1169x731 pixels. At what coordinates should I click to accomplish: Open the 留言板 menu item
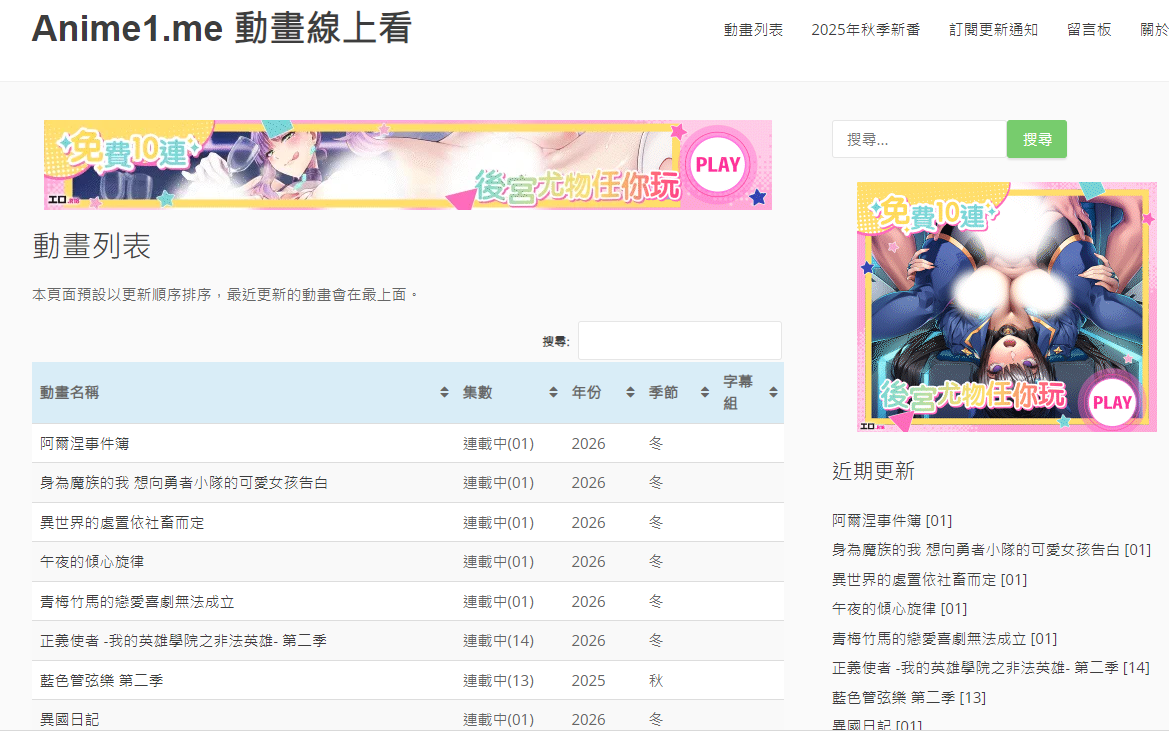point(1089,30)
